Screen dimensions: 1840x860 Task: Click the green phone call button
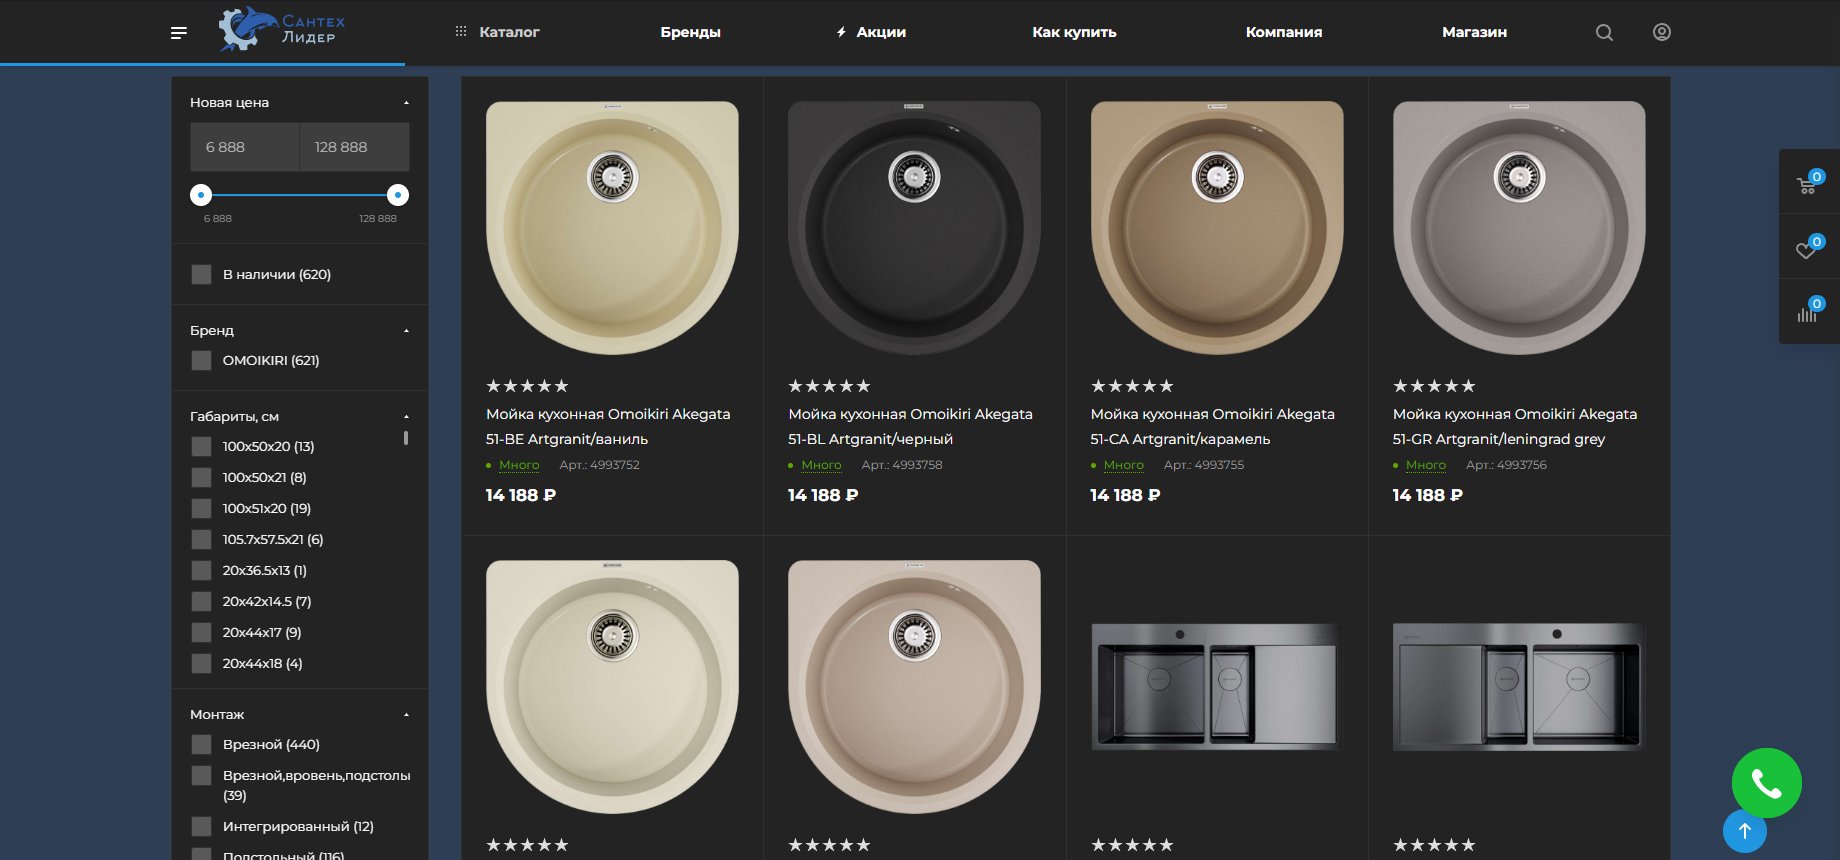[x=1767, y=783]
